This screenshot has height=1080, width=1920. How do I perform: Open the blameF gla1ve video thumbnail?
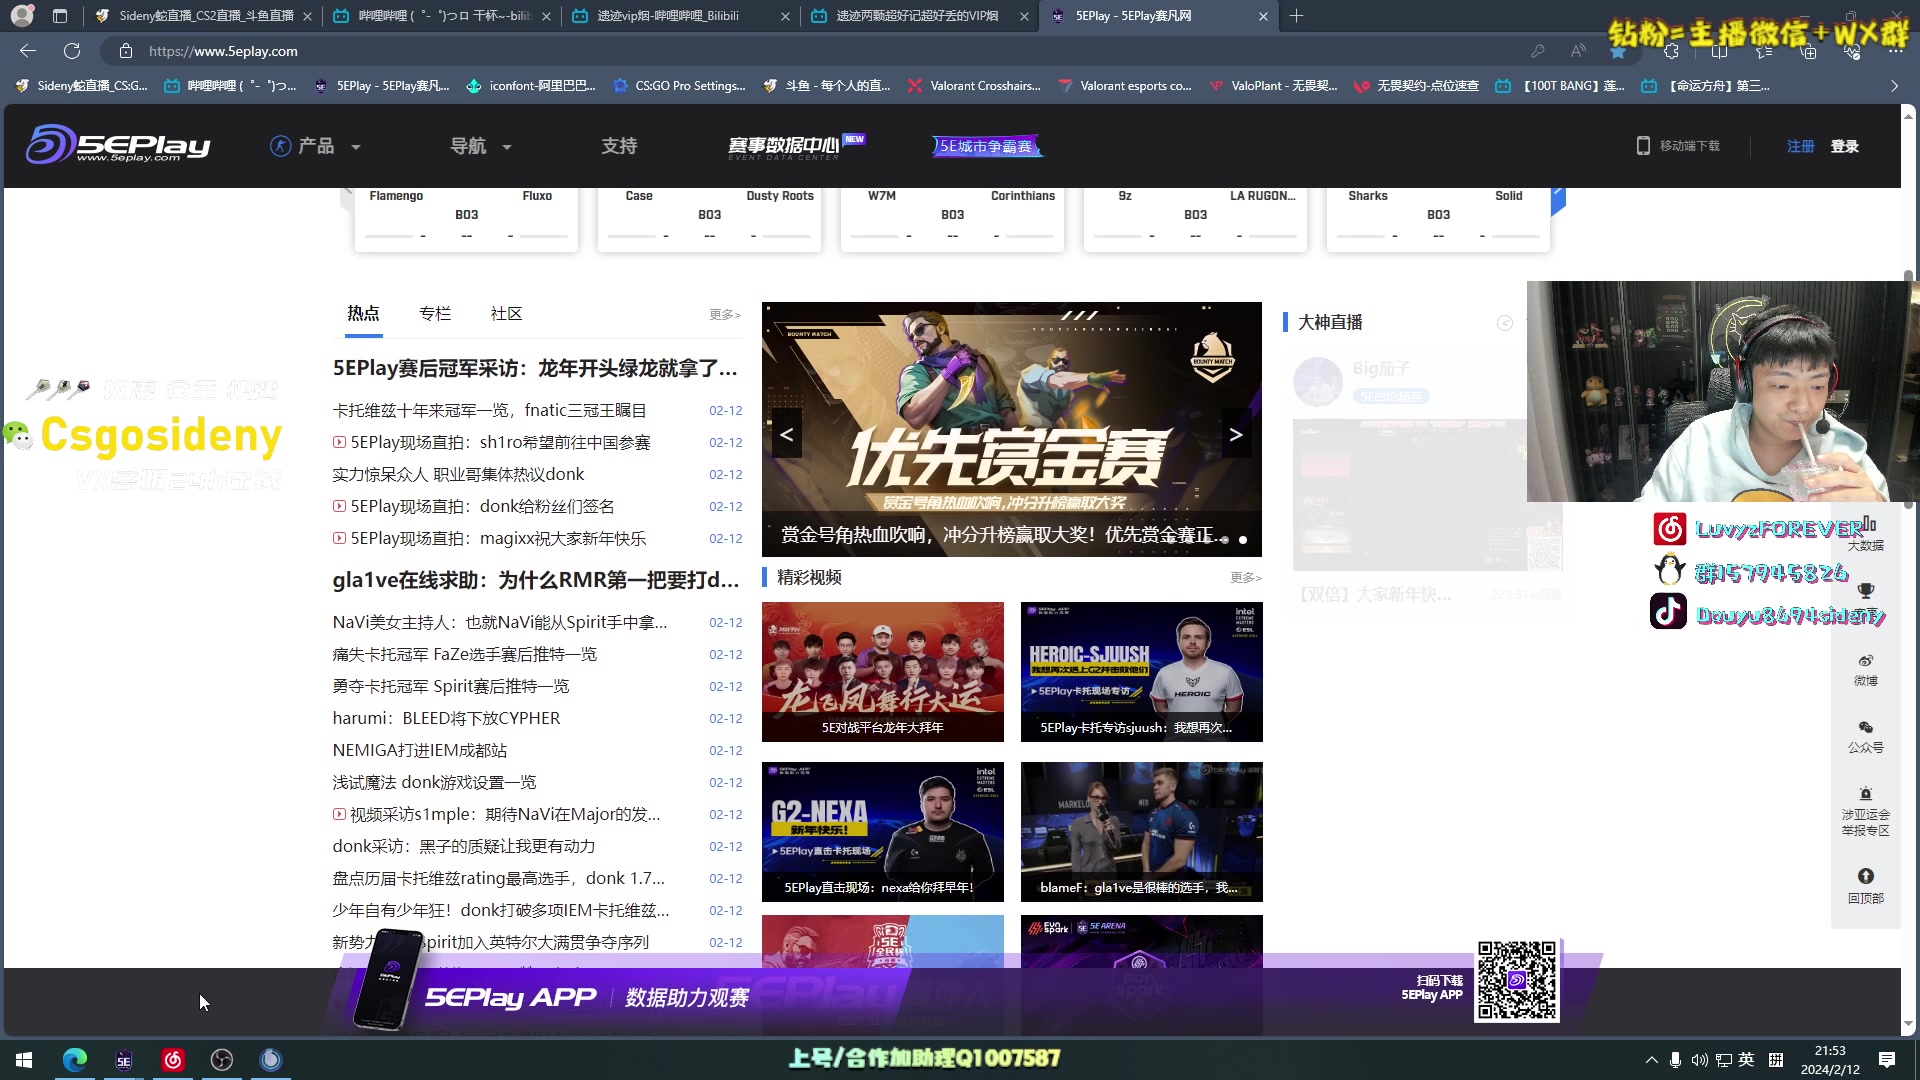(1142, 832)
